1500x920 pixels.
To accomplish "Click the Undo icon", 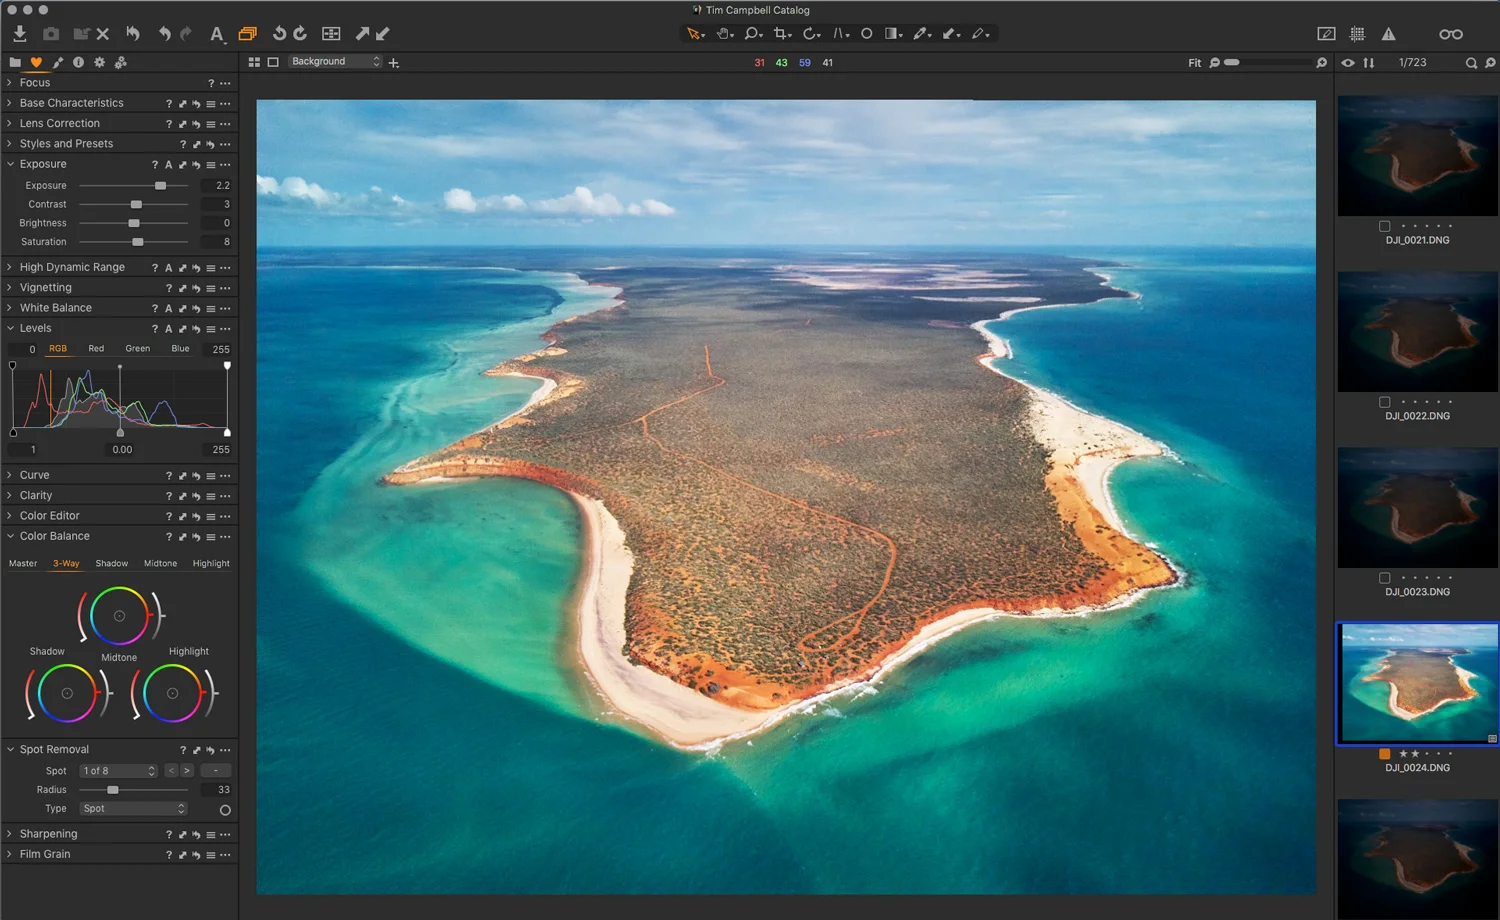I will [x=164, y=33].
